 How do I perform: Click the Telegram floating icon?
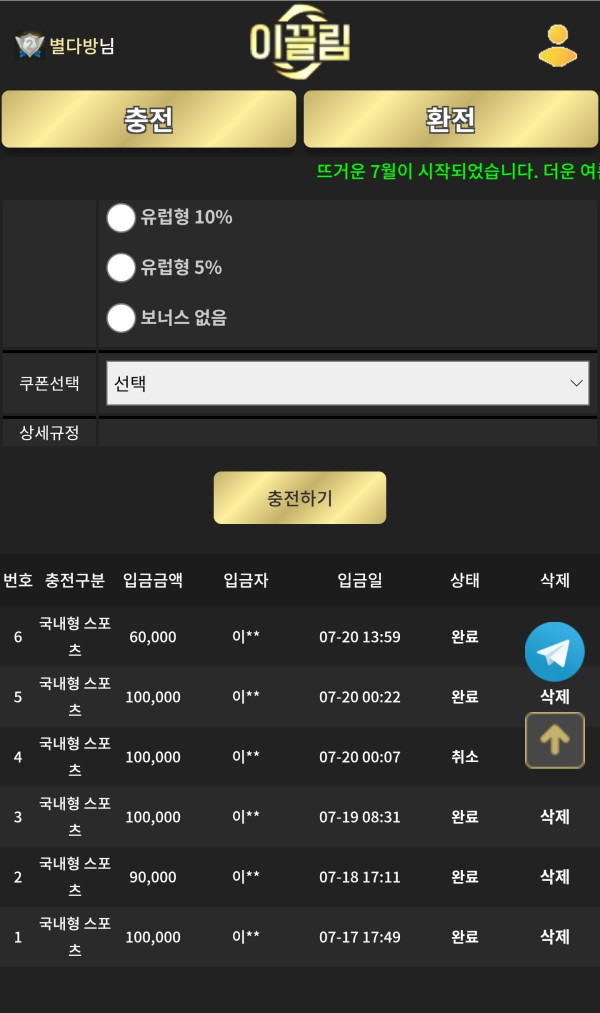point(554,652)
